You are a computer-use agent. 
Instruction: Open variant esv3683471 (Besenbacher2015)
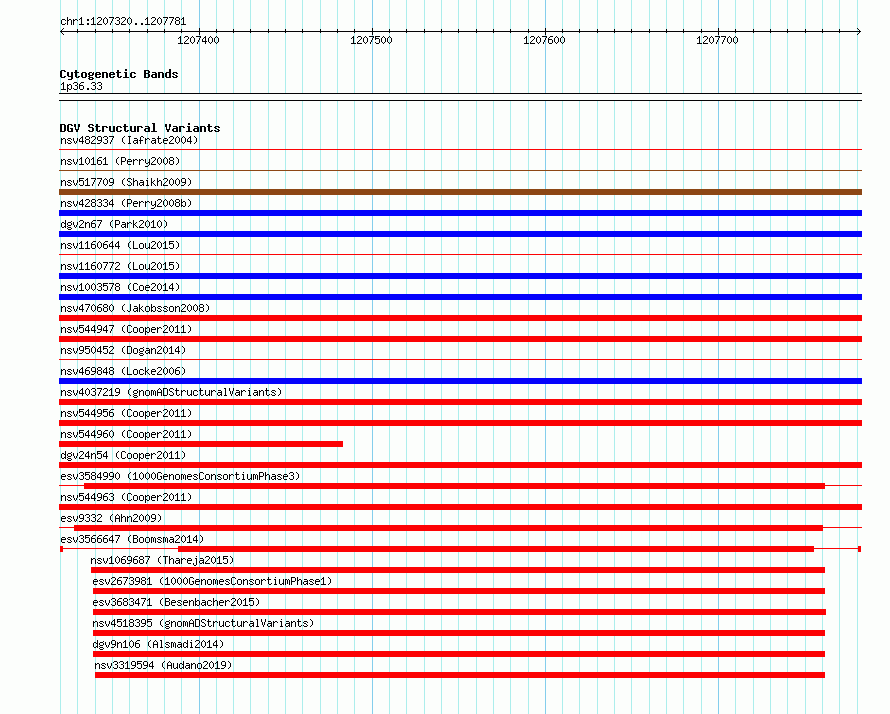click(176, 602)
